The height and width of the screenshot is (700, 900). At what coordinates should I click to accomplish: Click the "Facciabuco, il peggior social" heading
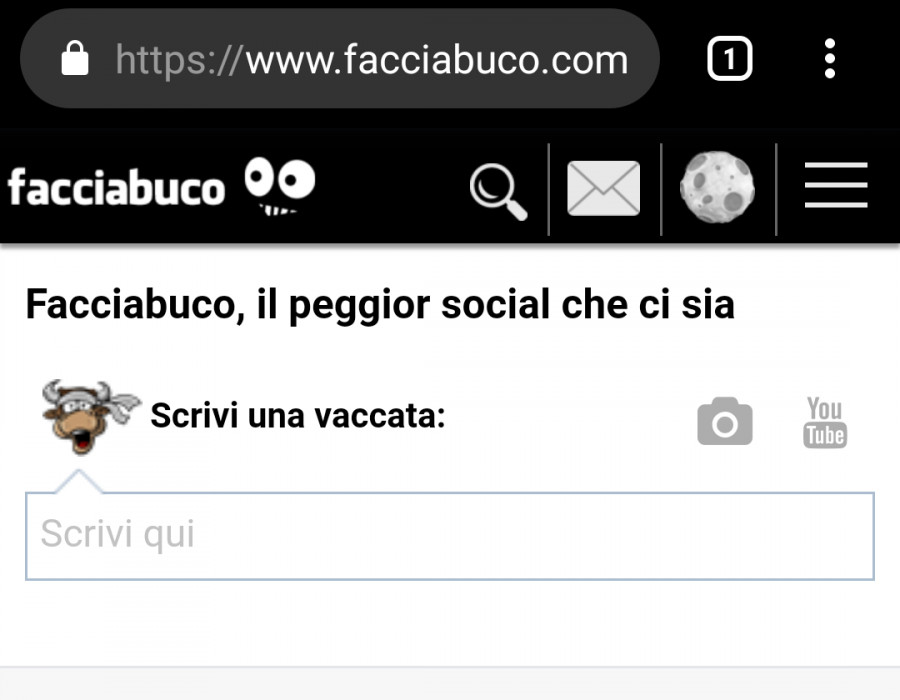tap(380, 305)
